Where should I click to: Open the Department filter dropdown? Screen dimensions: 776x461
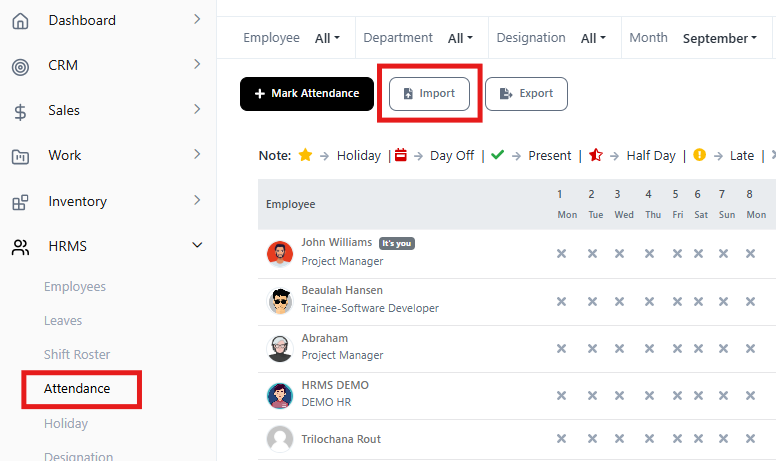coord(460,38)
